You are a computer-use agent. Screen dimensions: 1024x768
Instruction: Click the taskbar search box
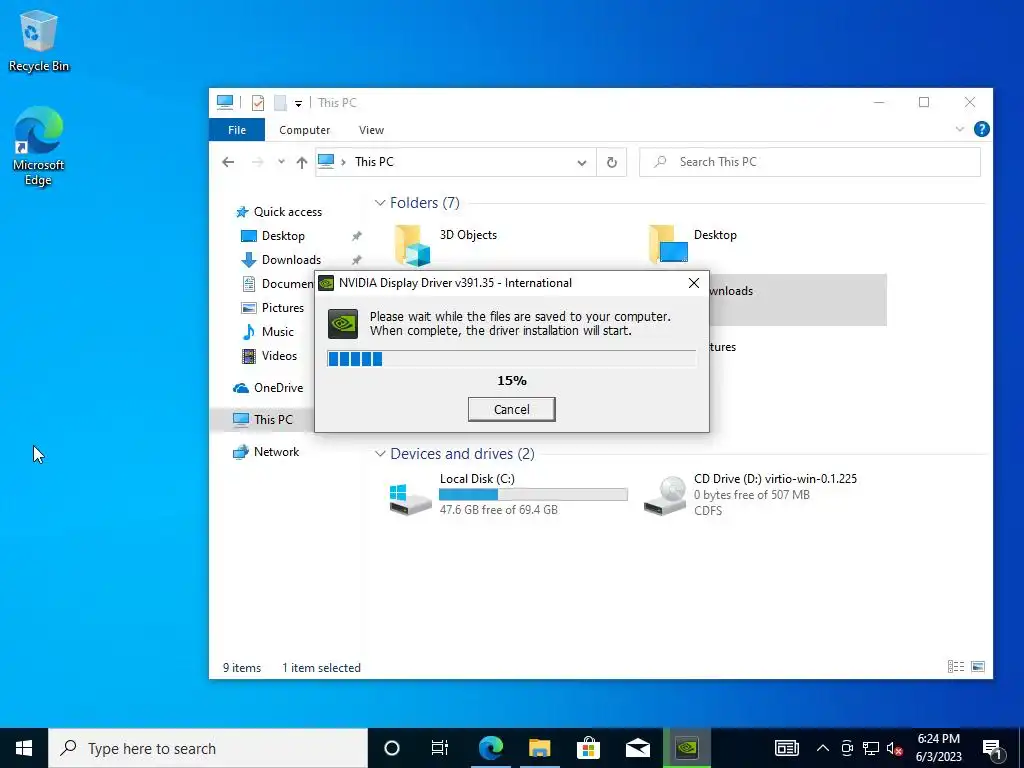[208, 748]
